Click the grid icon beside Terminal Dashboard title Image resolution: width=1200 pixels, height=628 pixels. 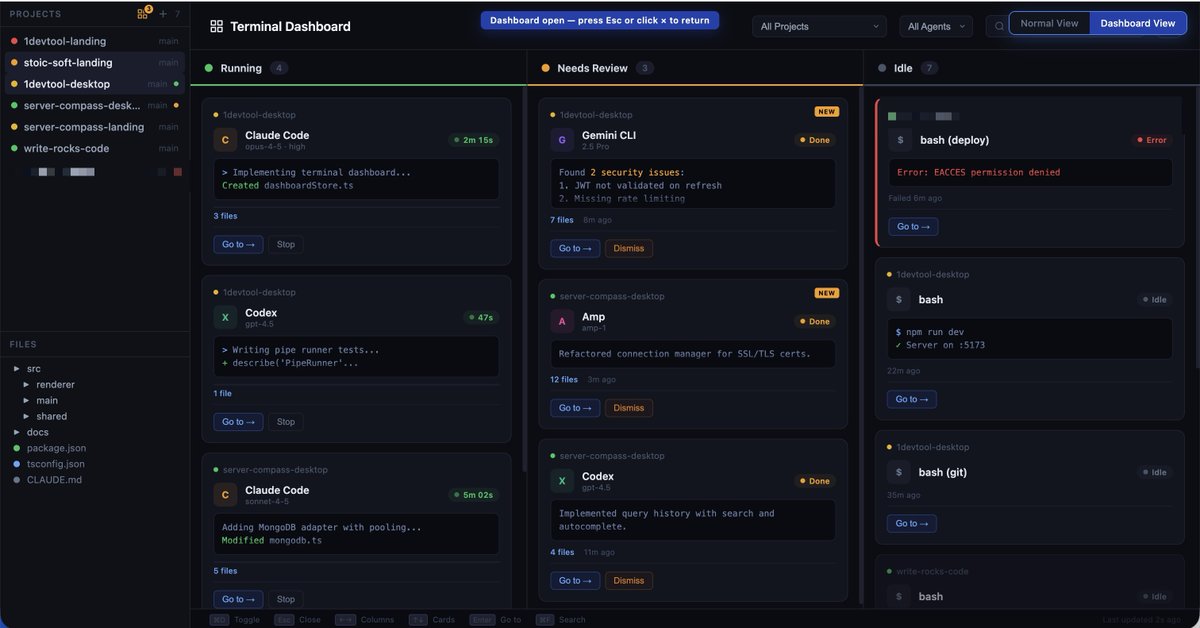[x=216, y=26]
